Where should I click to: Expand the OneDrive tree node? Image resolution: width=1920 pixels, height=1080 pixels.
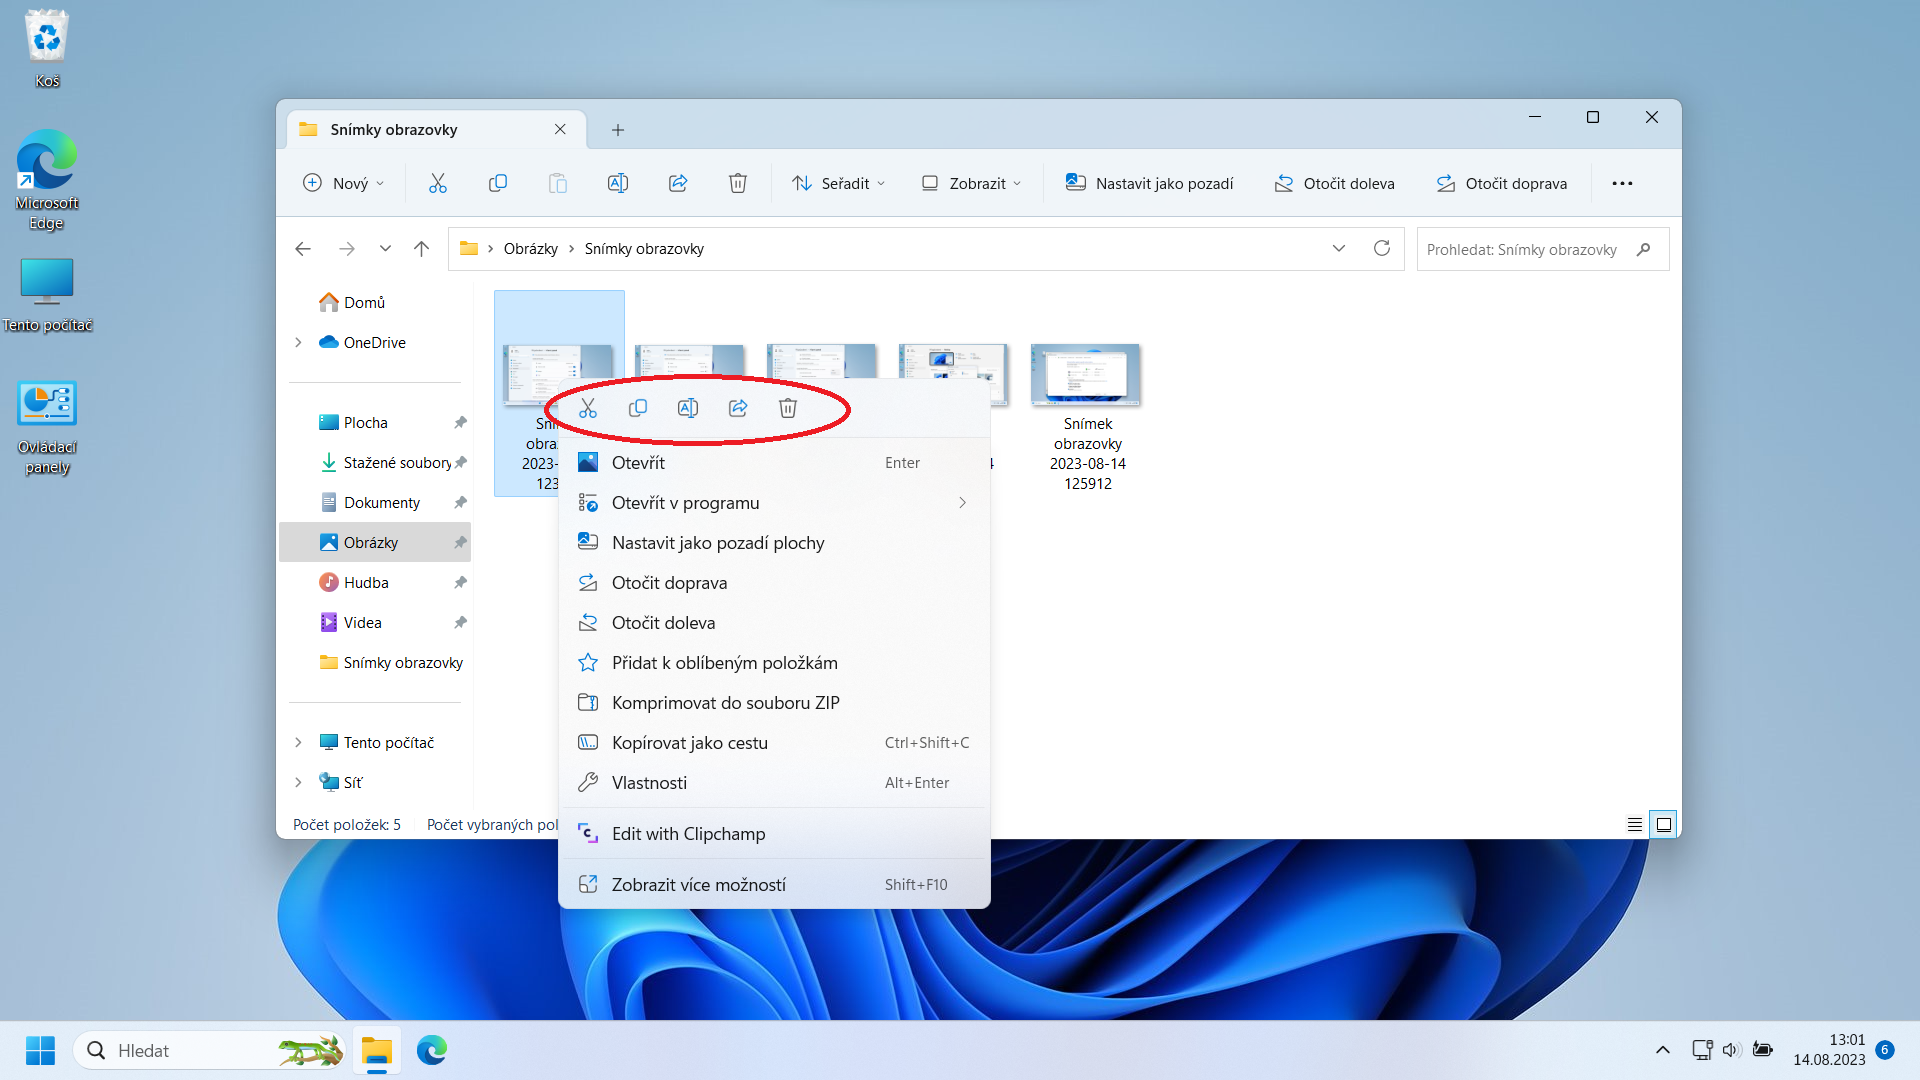[298, 343]
